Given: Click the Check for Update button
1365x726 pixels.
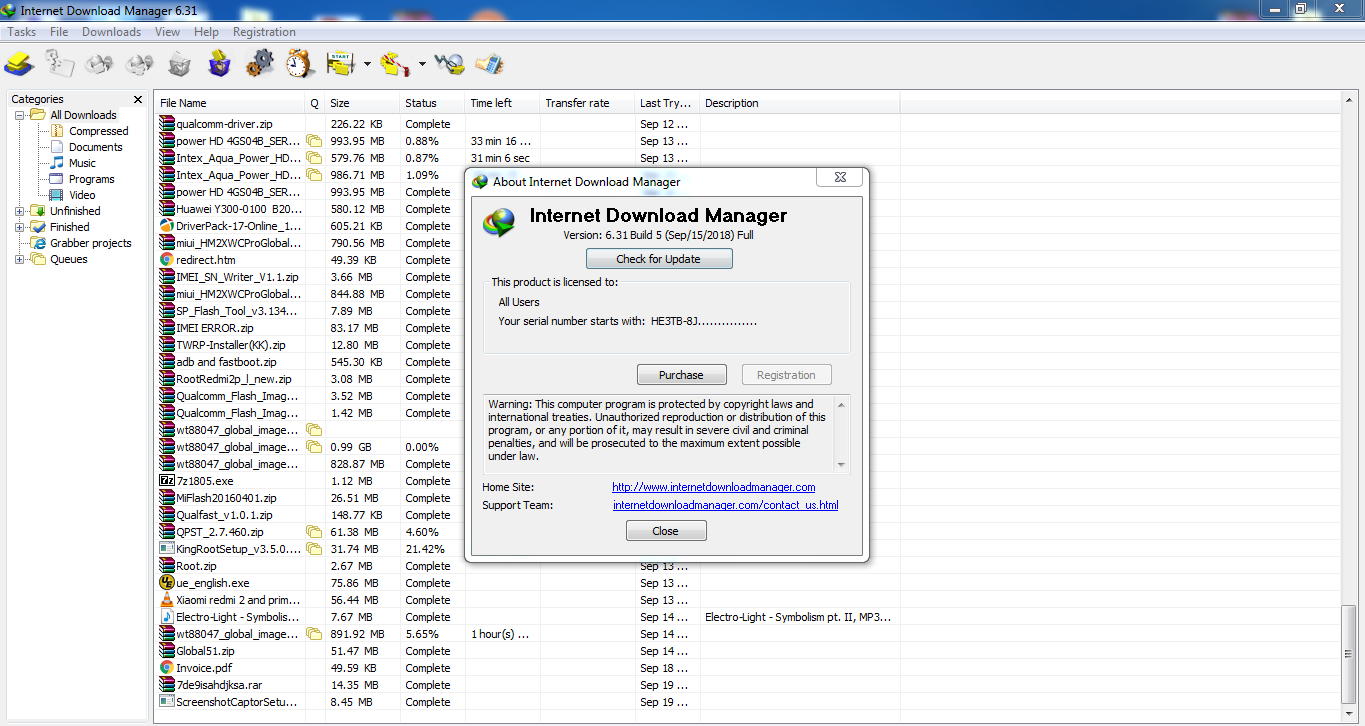Looking at the screenshot, I should pyautogui.click(x=659, y=259).
